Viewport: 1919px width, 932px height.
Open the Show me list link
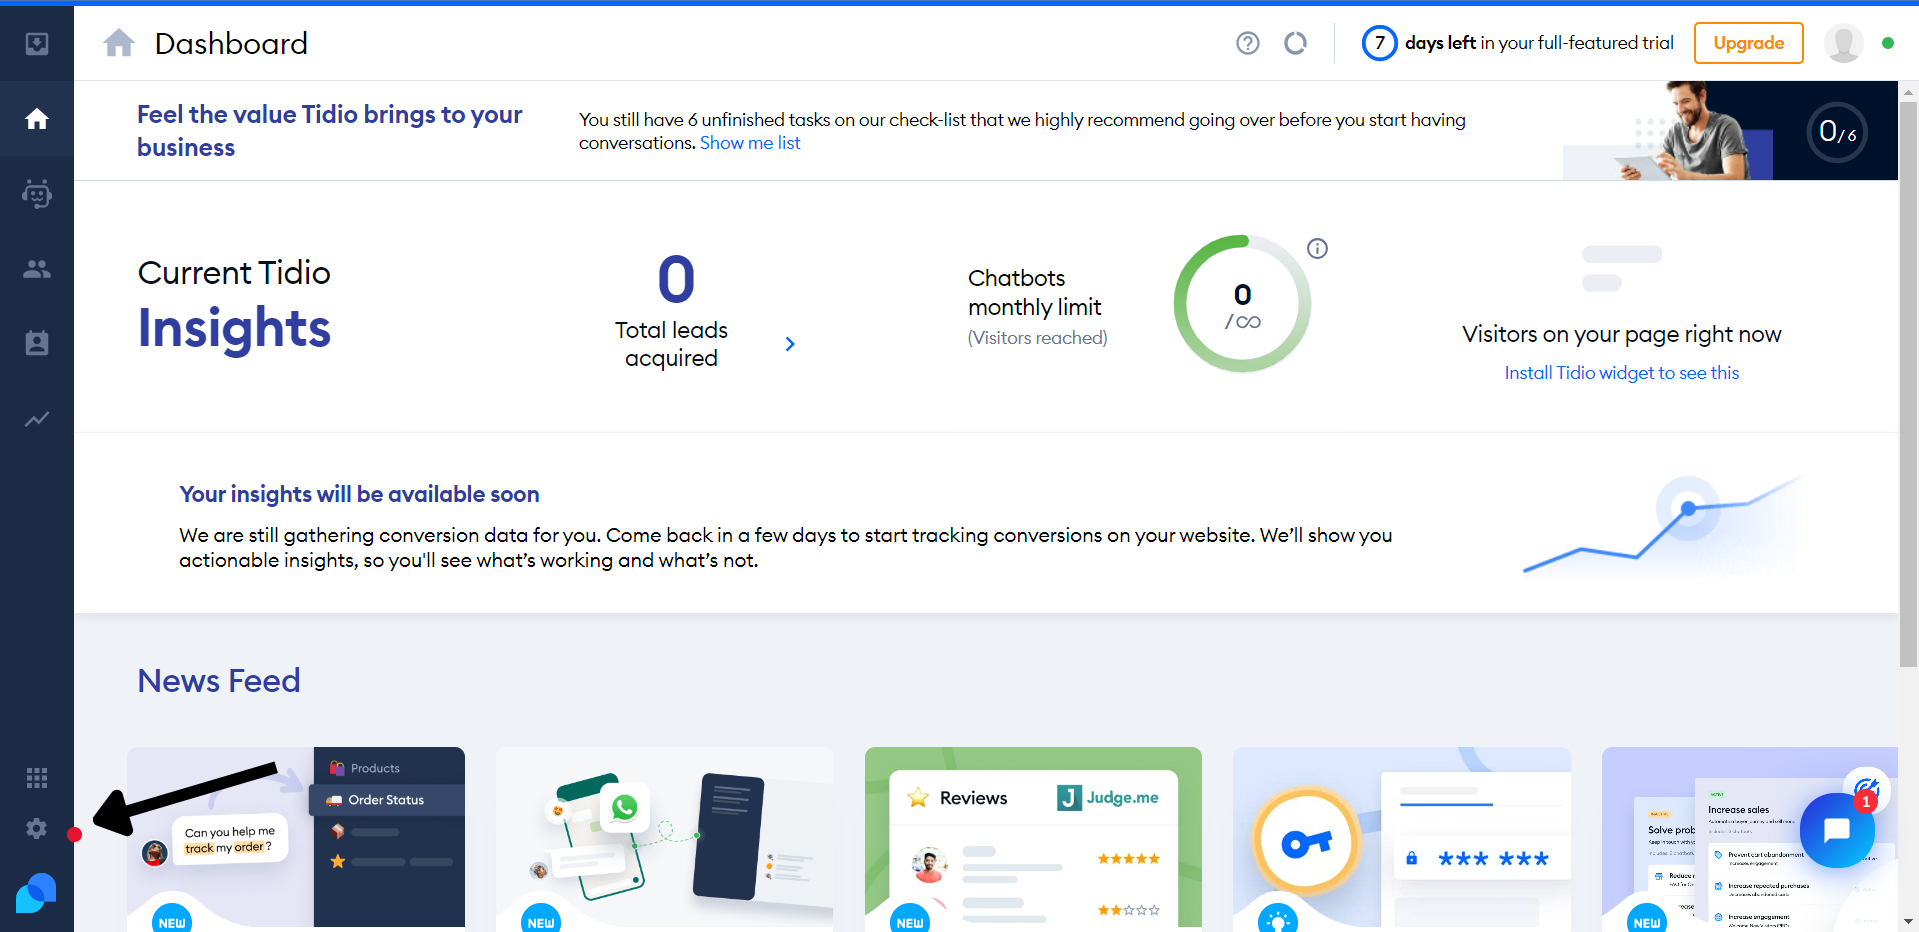click(x=750, y=143)
